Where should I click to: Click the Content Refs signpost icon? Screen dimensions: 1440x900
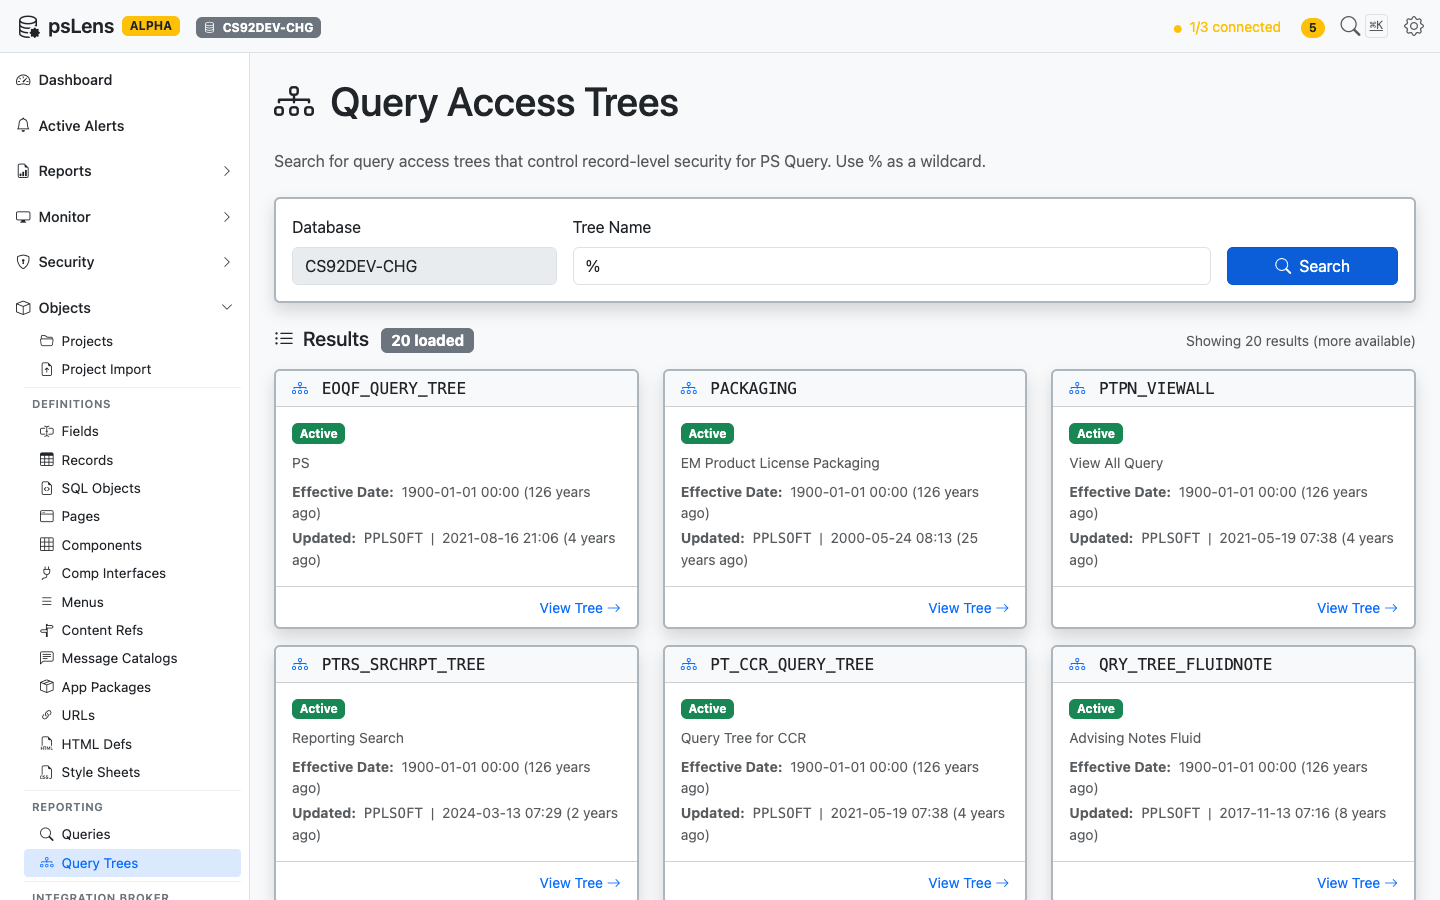tap(47, 630)
